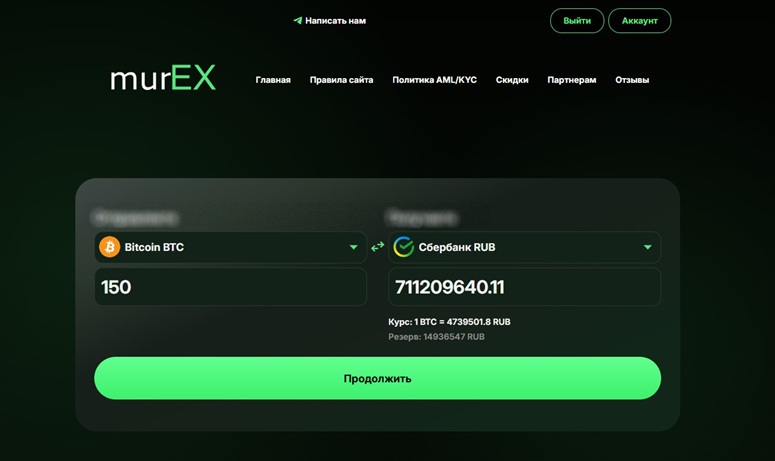This screenshot has width=775, height=461.
Task: Open the Bitcoin BTC currency dropdown
Action: click(x=230, y=247)
